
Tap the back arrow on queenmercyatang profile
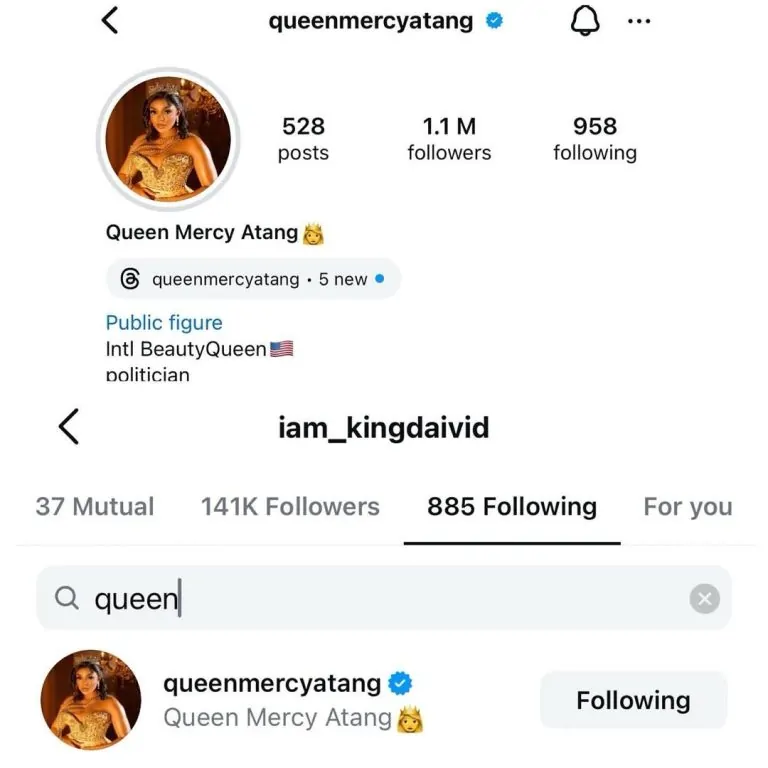pos(110,20)
